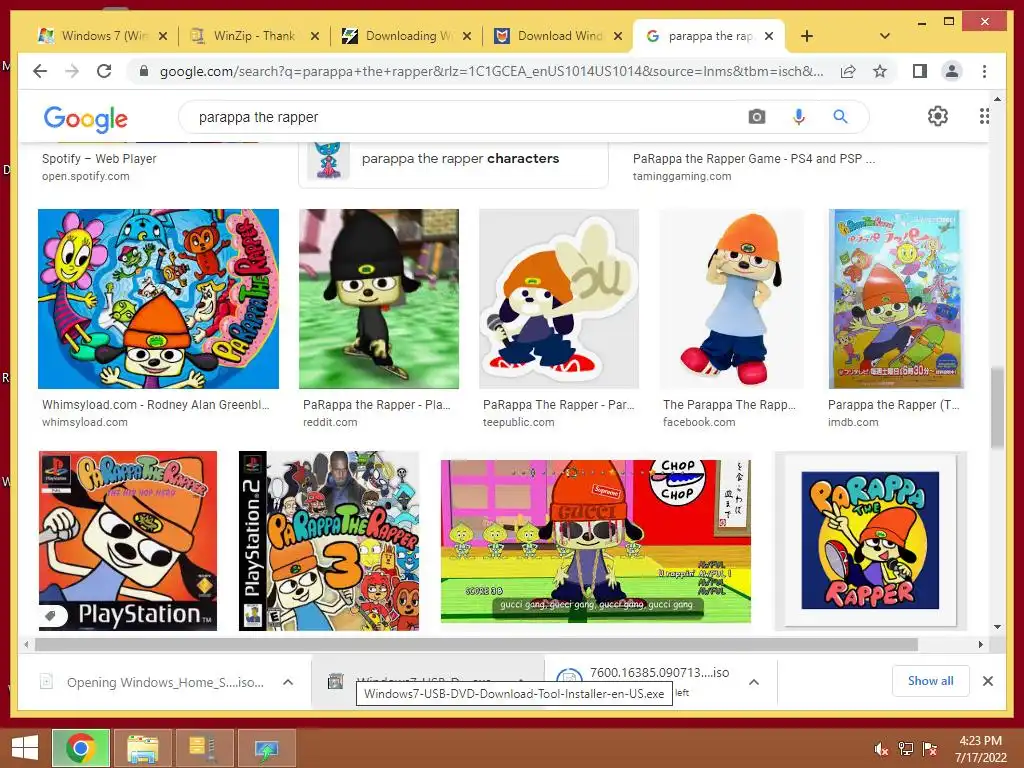Image resolution: width=1024 pixels, height=768 pixels.
Task: Open the colorful Whimsyload PaRappa thumbnail
Action: pyautogui.click(x=158, y=299)
